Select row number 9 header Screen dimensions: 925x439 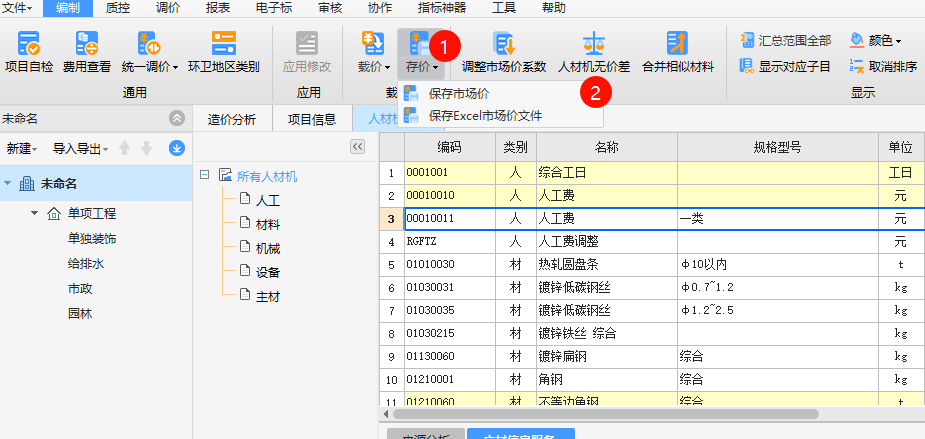[391, 356]
